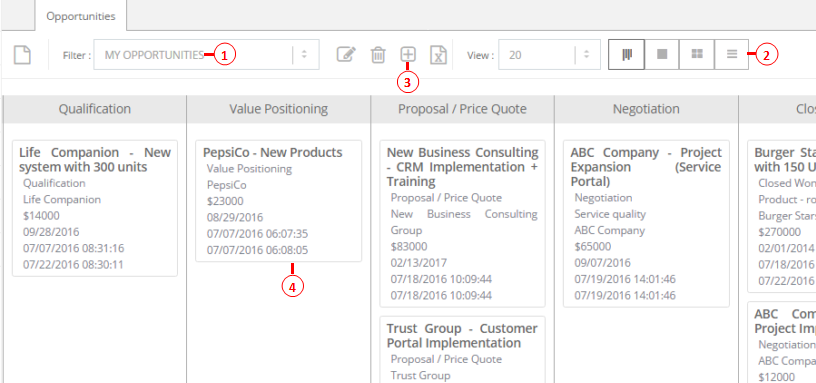Click Life Companion account name line
Viewport: 816px width, 383px height.
tap(62, 200)
